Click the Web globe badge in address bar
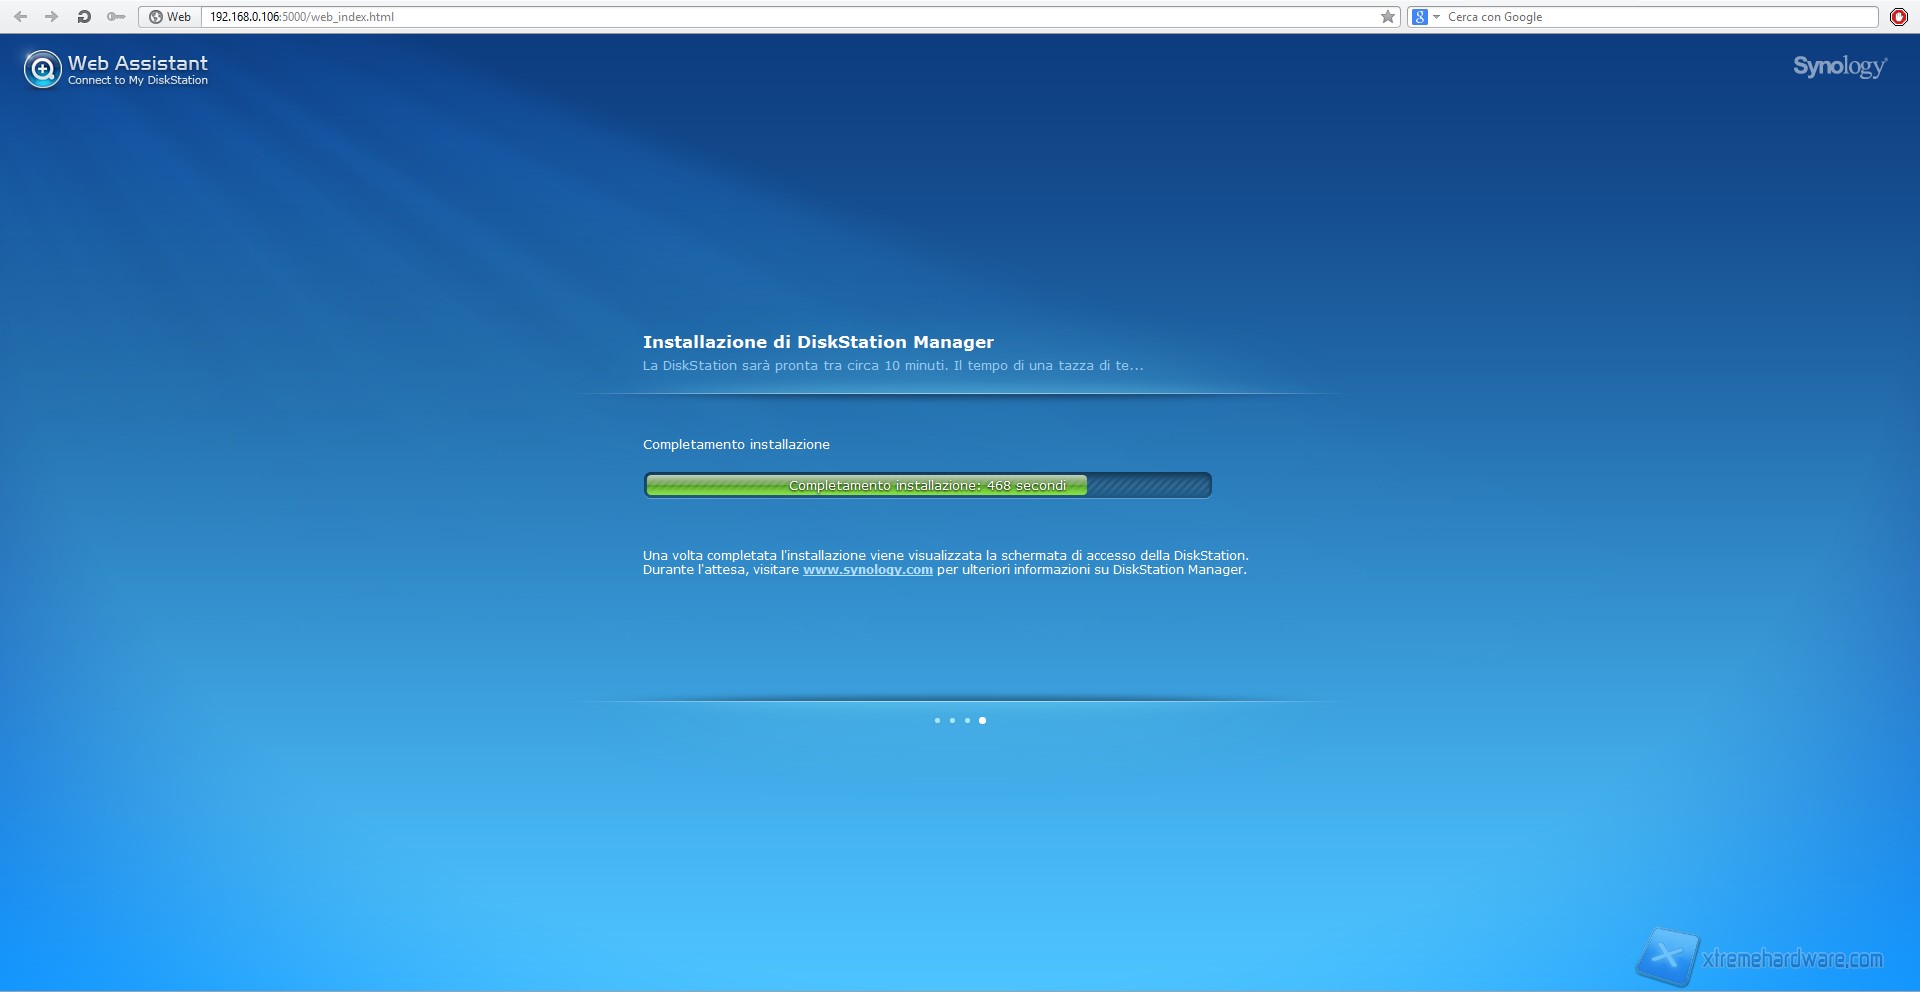Image resolution: width=1920 pixels, height=992 pixels. tap(170, 17)
